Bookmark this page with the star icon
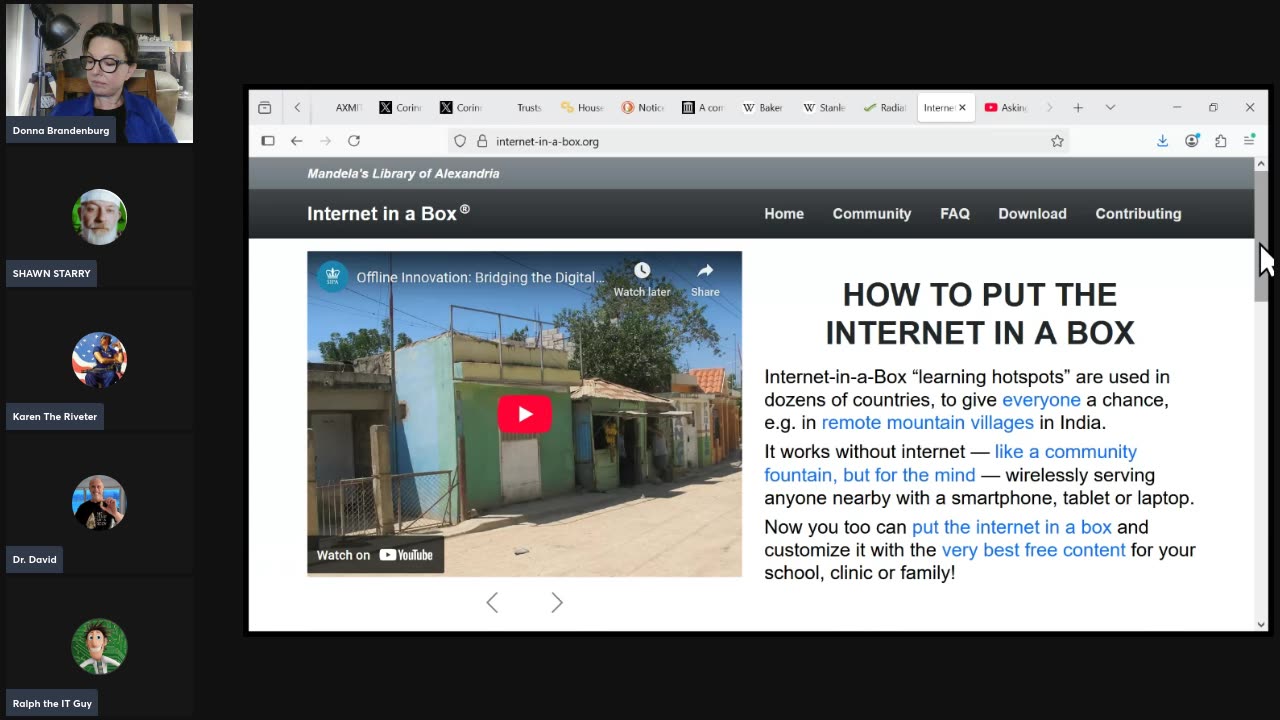Screen dimensions: 1280x720 click(1057, 141)
